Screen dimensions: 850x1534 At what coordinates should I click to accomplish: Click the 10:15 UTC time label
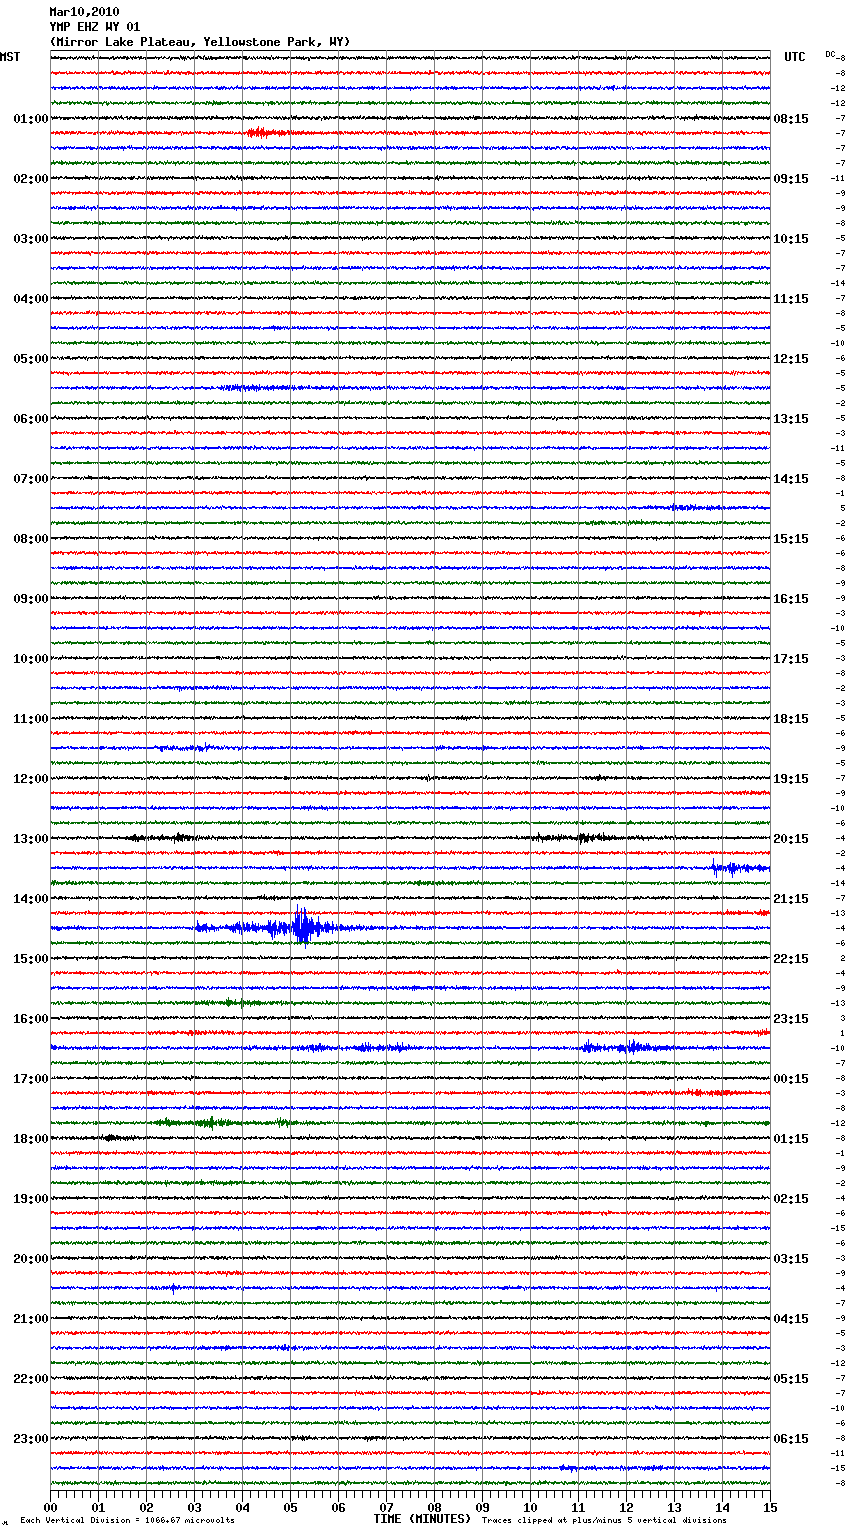(x=791, y=239)
